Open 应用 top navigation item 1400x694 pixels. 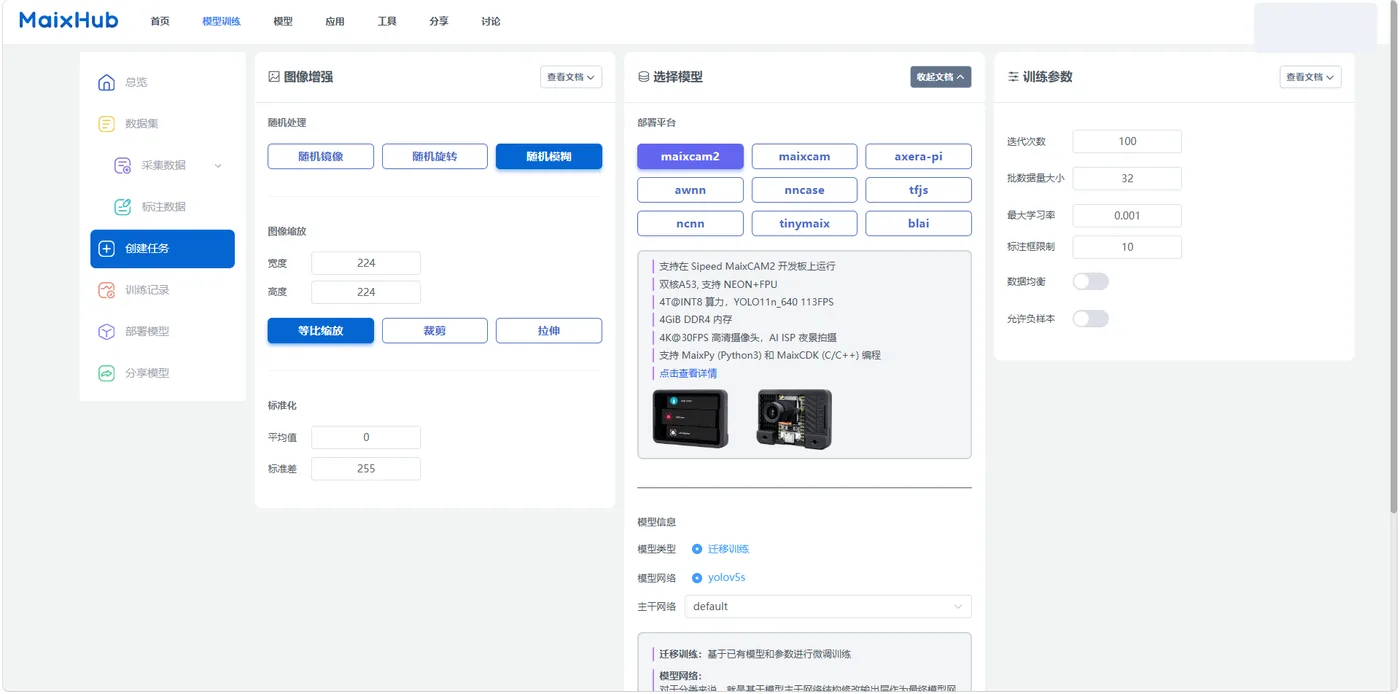tap(335, 21)
